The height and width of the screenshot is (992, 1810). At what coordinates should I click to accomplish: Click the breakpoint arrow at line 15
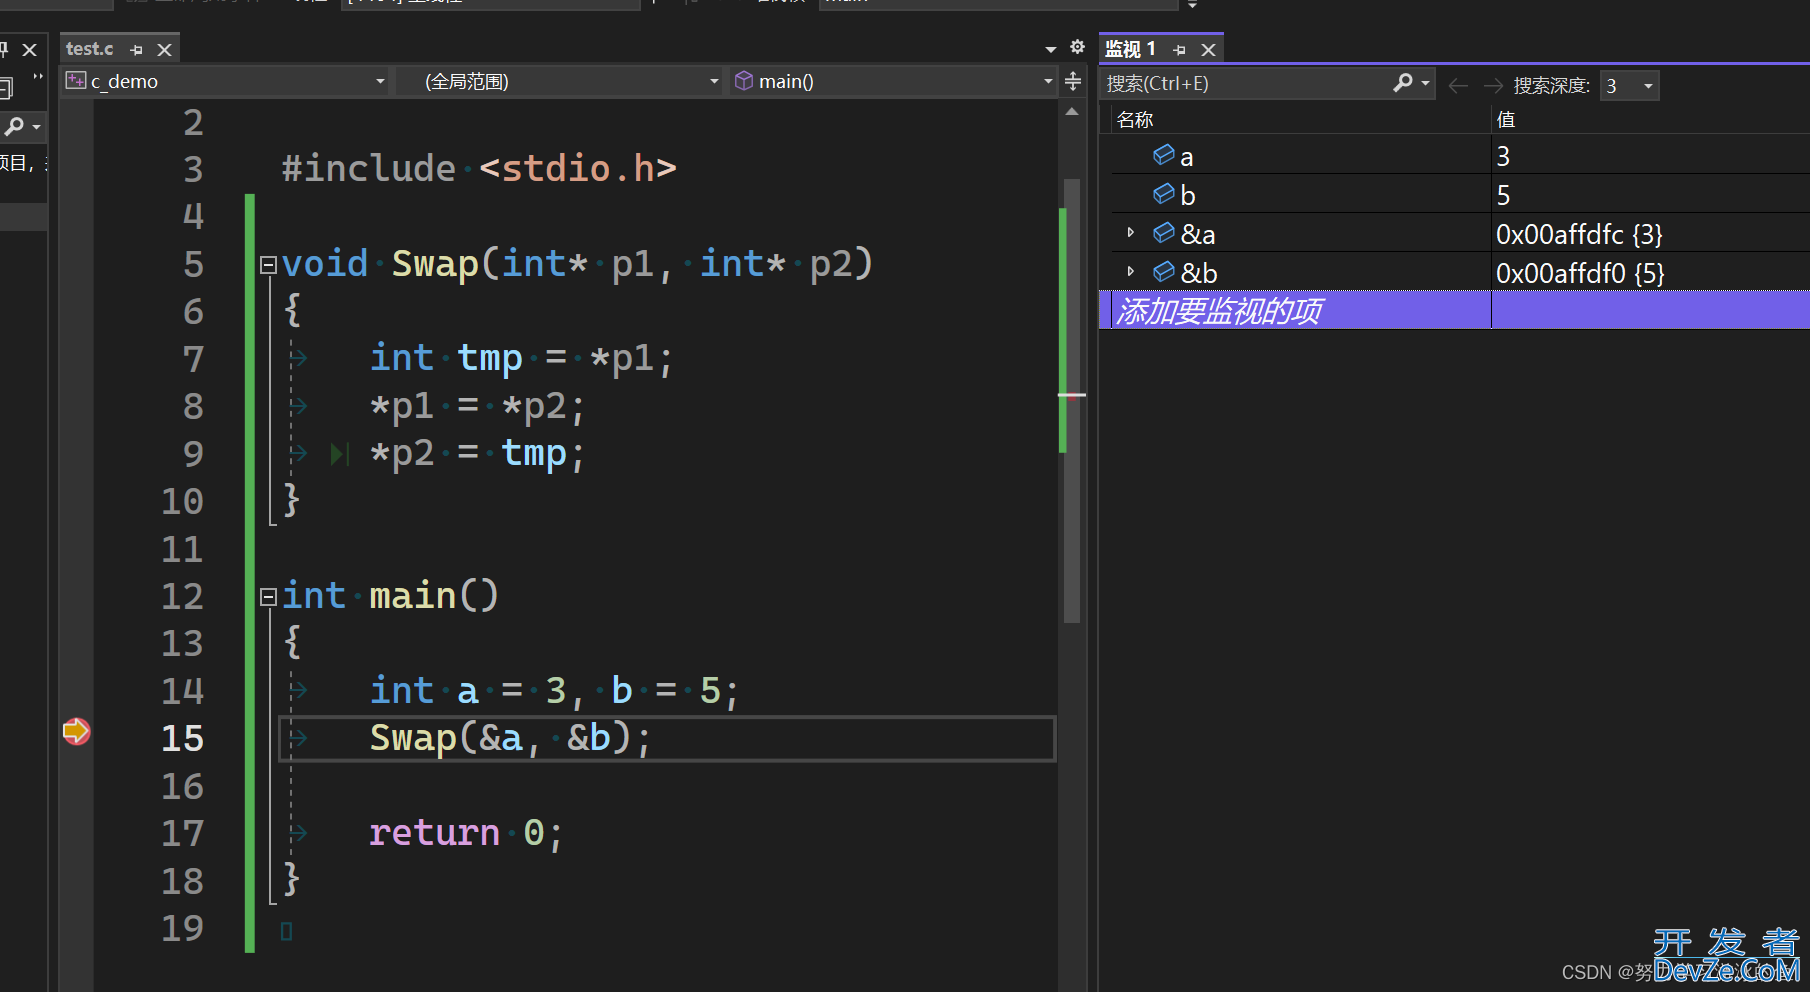76,732
